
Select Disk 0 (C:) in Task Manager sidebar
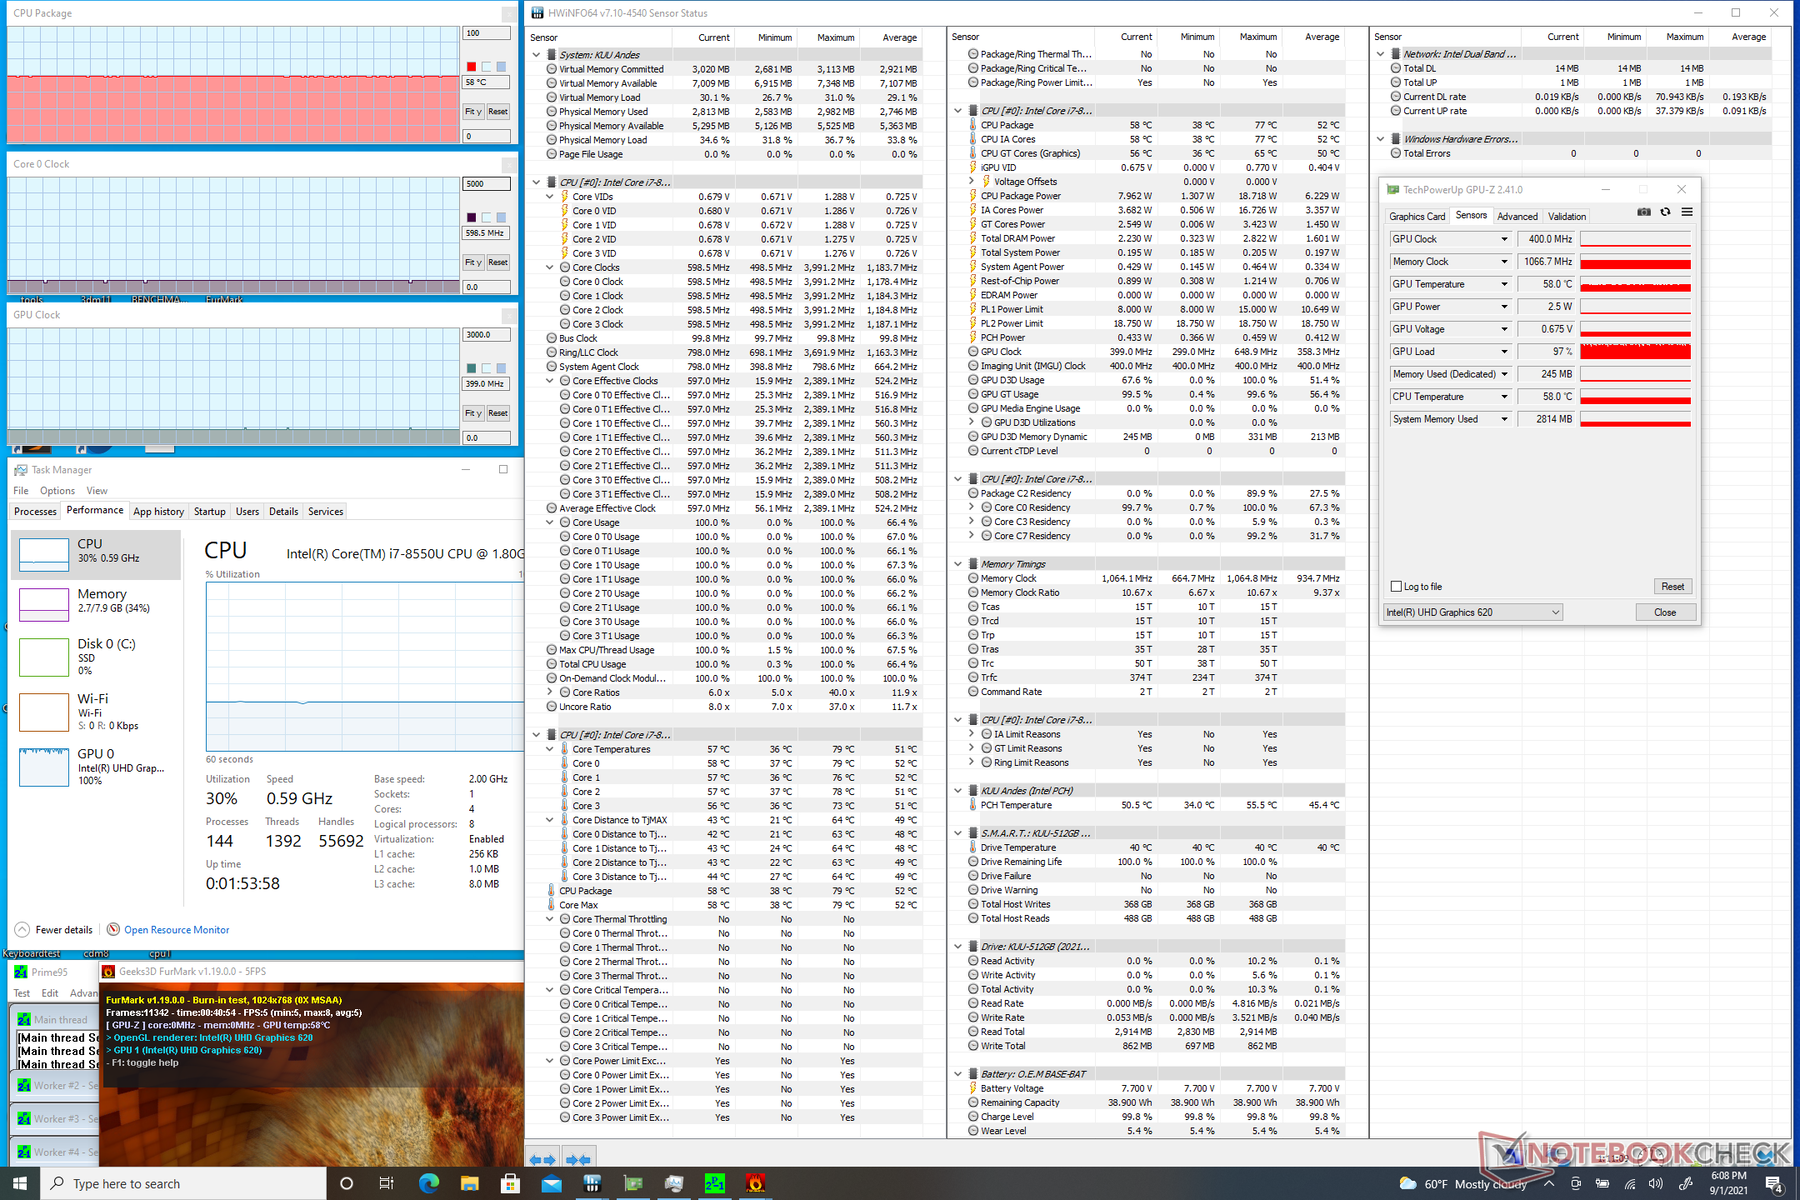(97, 656)
